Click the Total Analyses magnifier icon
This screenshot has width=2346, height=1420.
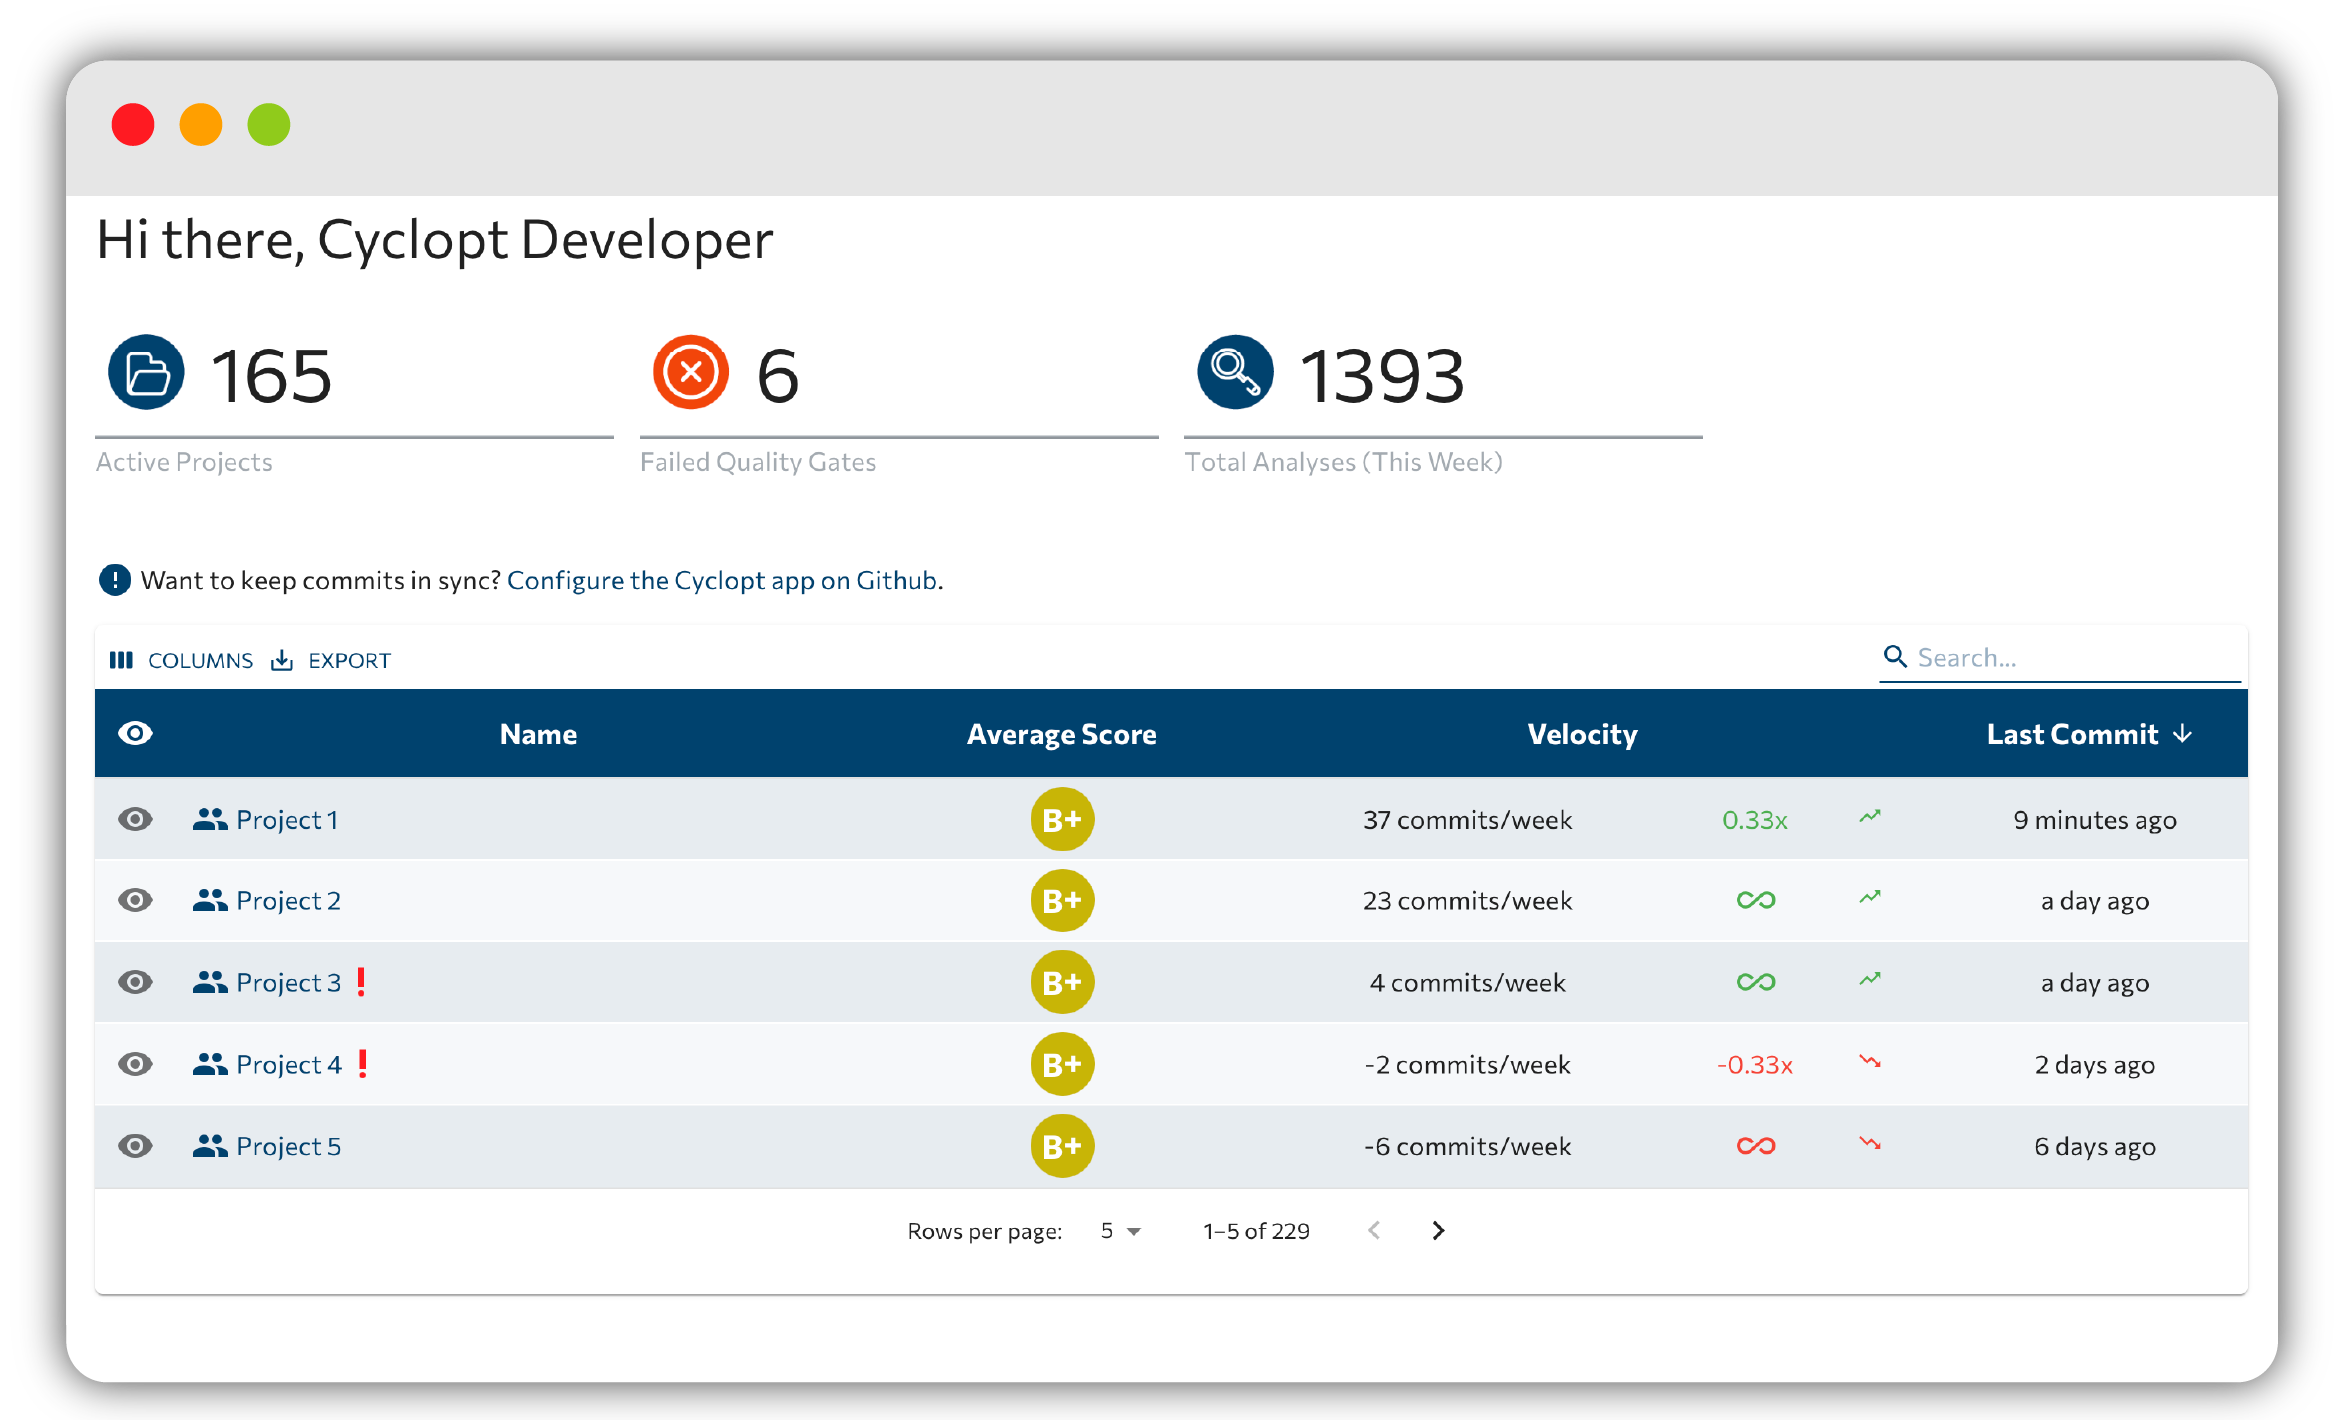tap(1235, 372)
